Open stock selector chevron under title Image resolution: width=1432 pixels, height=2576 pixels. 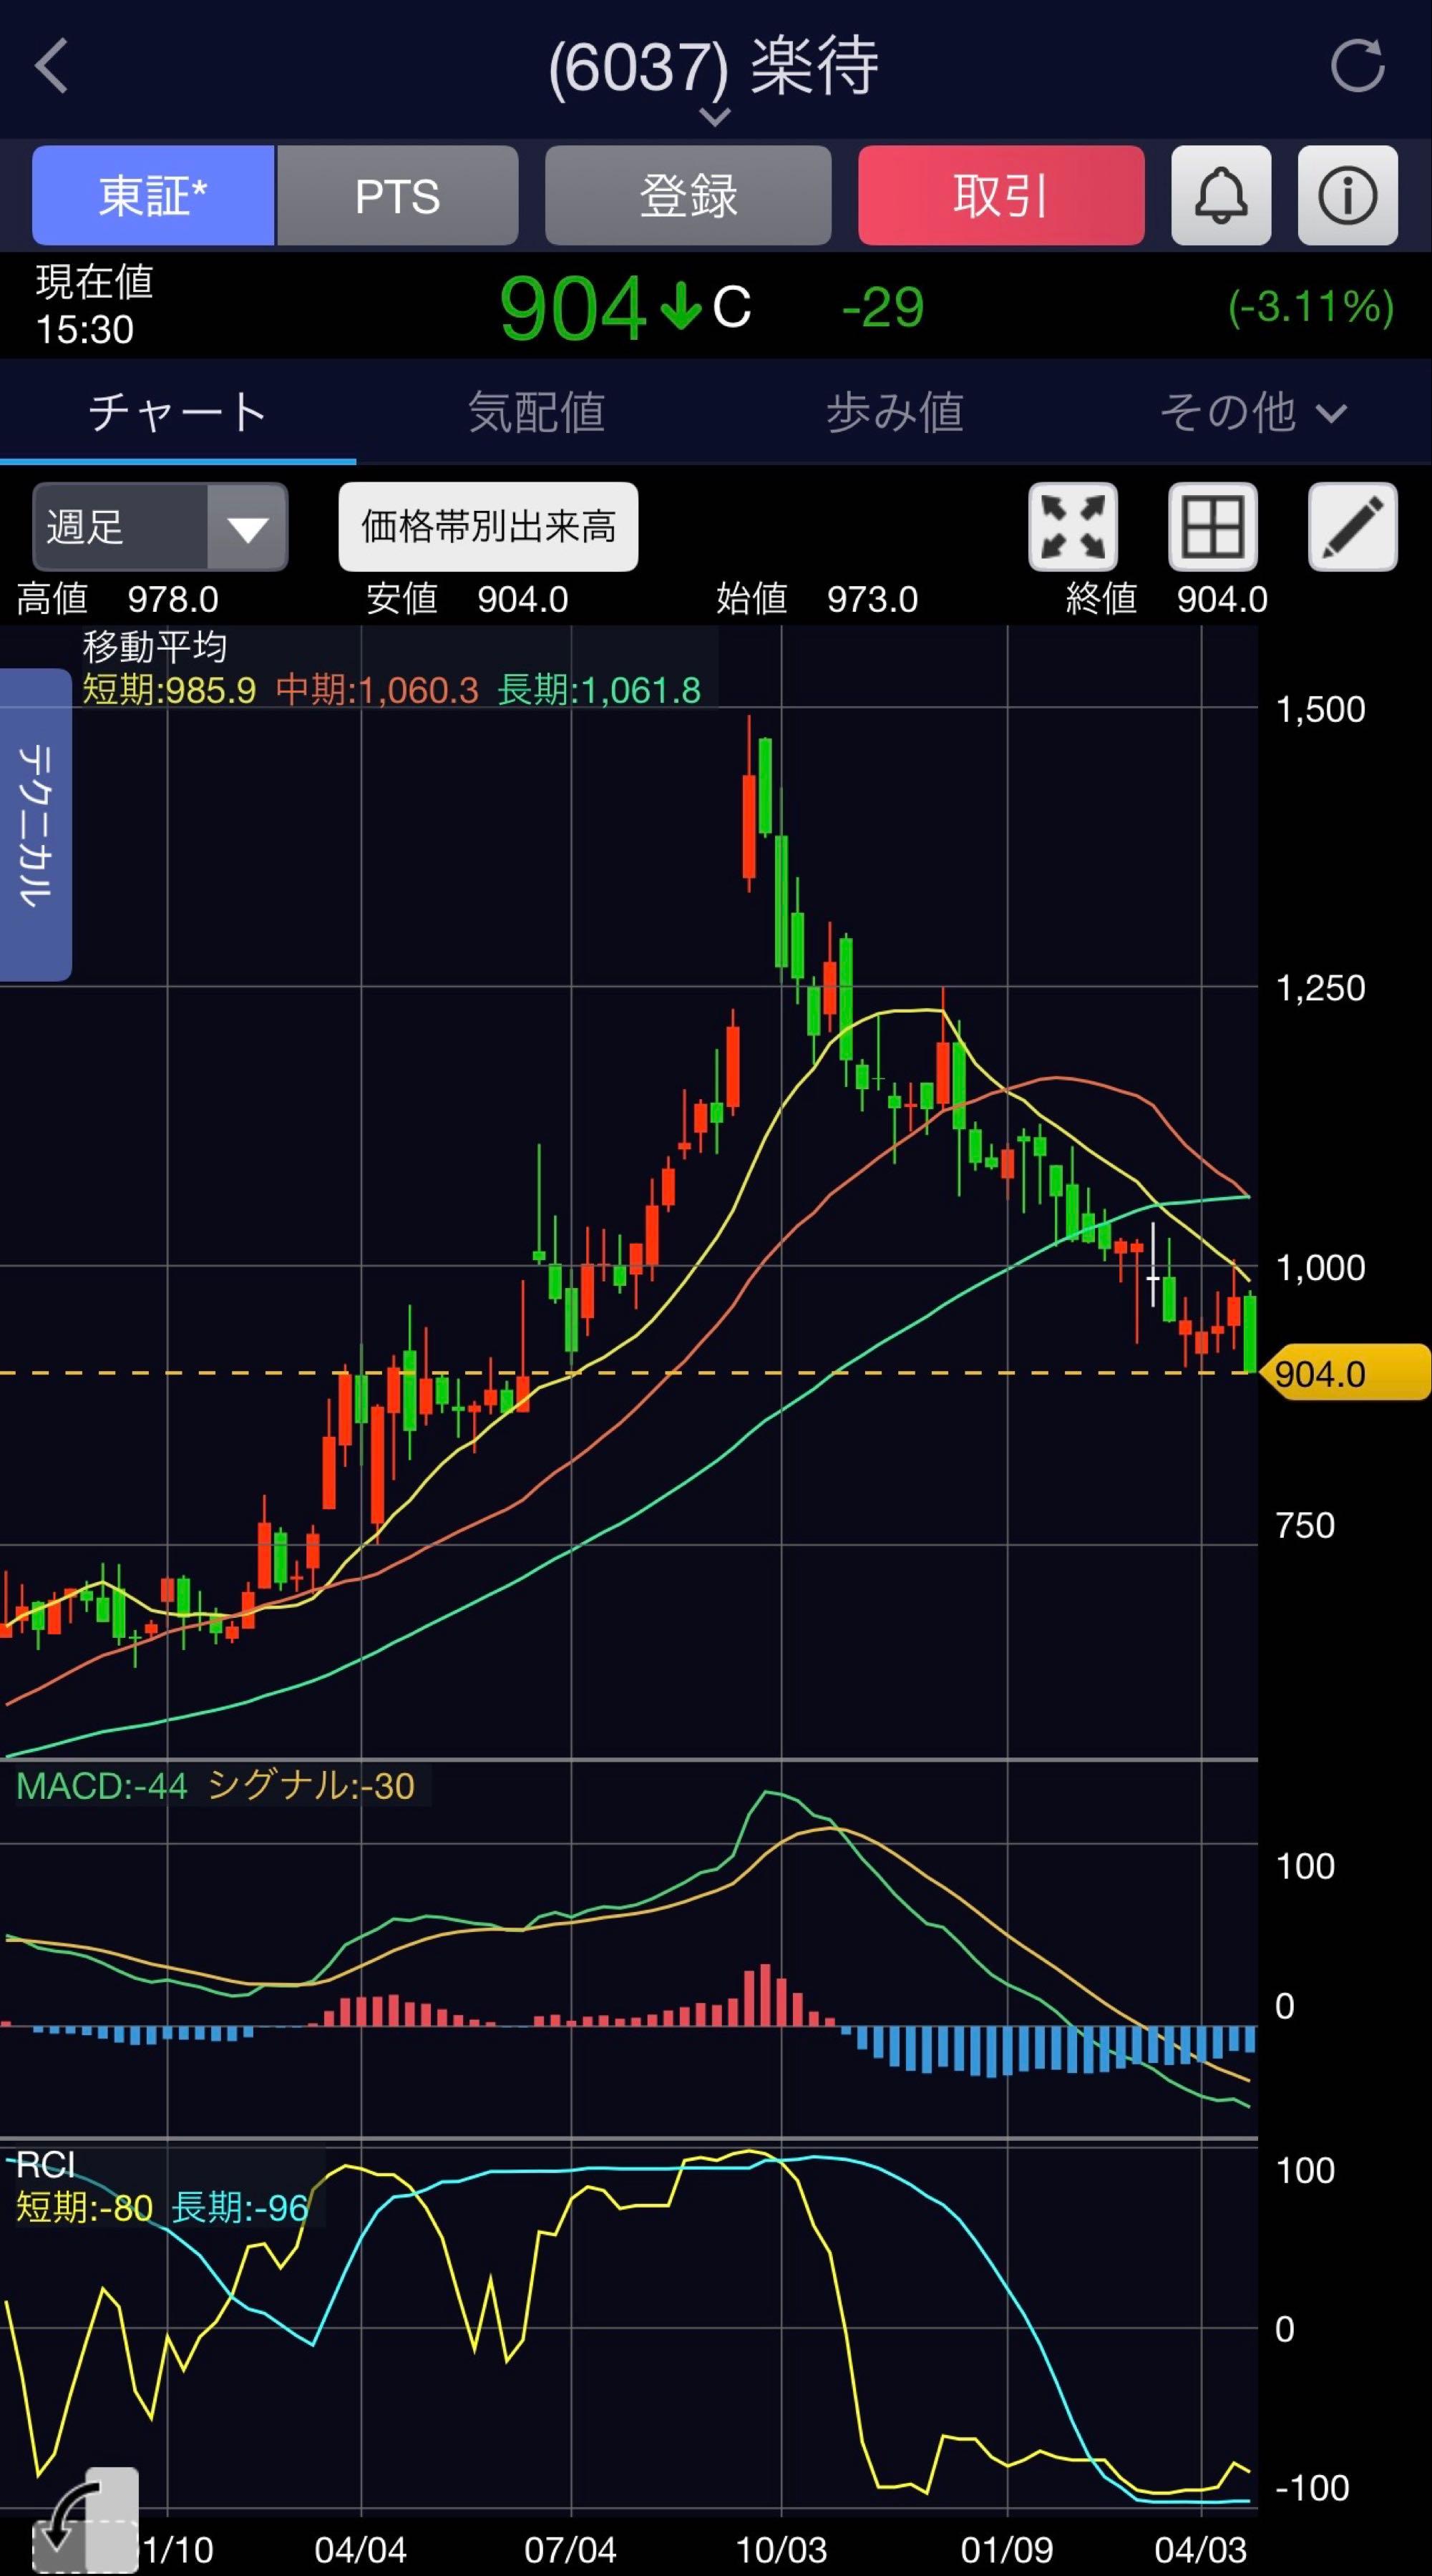click(714, 118)
